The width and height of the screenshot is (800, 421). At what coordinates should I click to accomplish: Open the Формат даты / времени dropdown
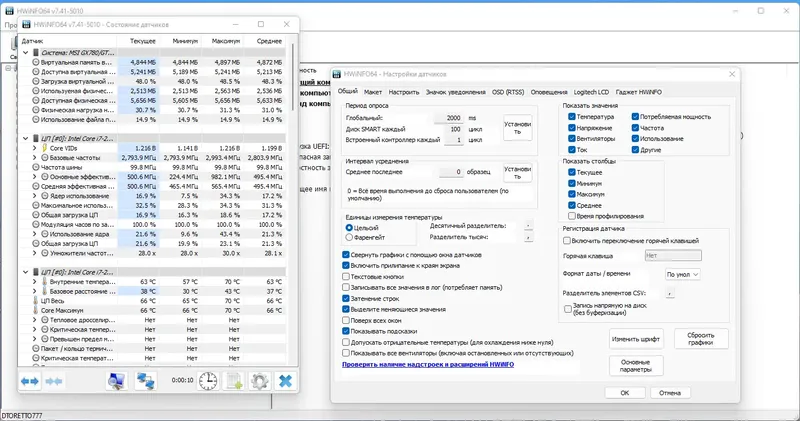[683, 275]
